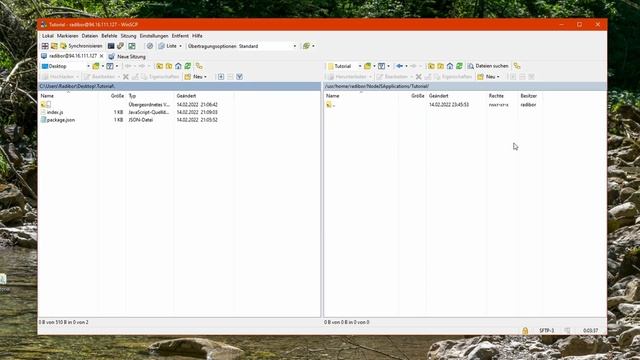Open the local Desktop drive dropdown
640x360 pixels.
click(x=65, y=66)
